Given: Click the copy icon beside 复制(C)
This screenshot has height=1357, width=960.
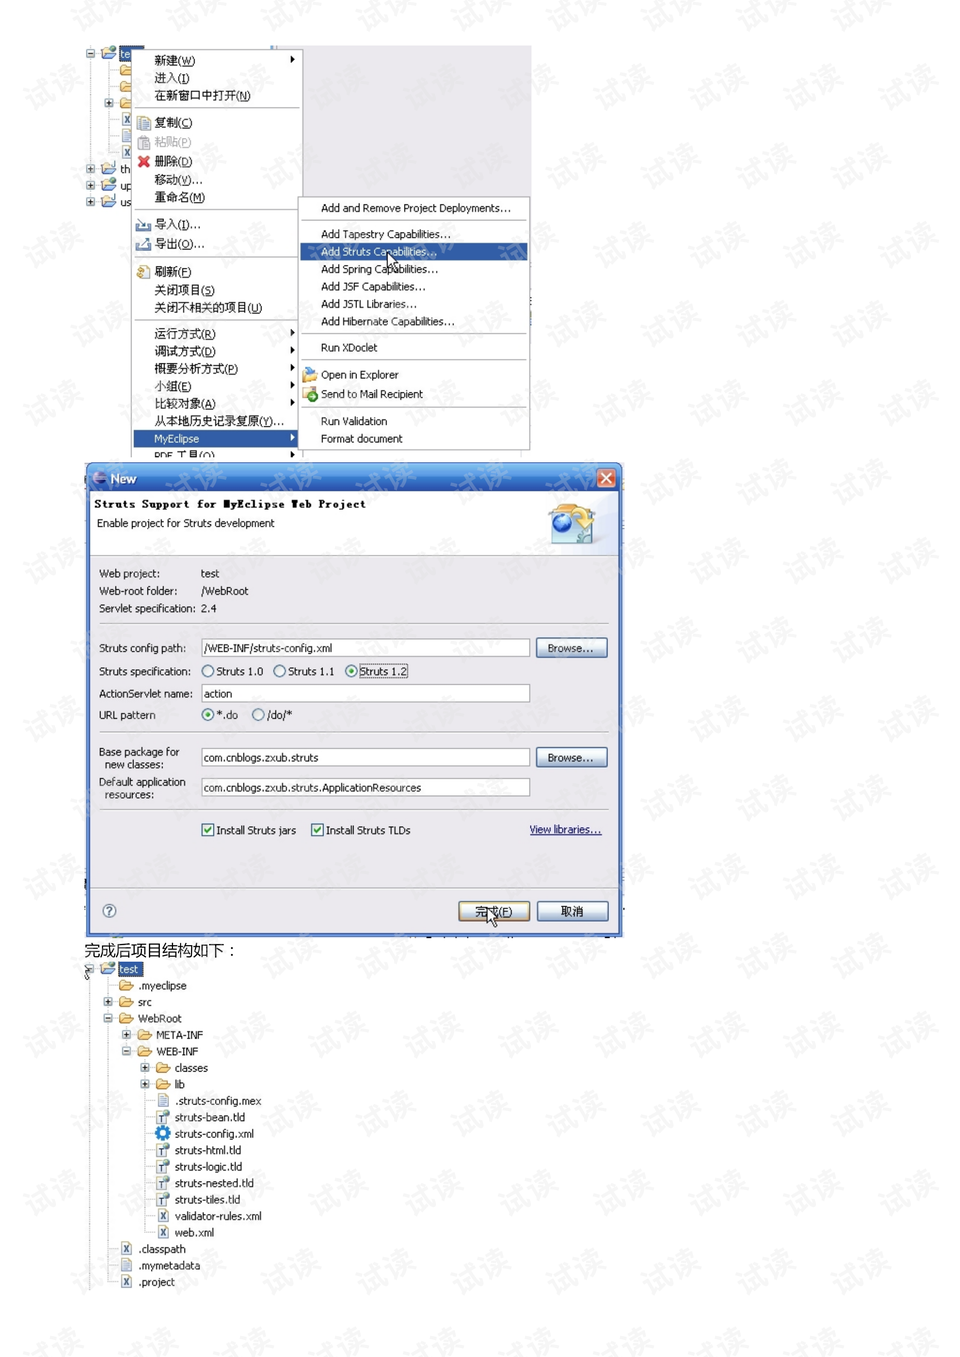Looking at the screenshot, I should pyautogui.click(x=144, y=123).
